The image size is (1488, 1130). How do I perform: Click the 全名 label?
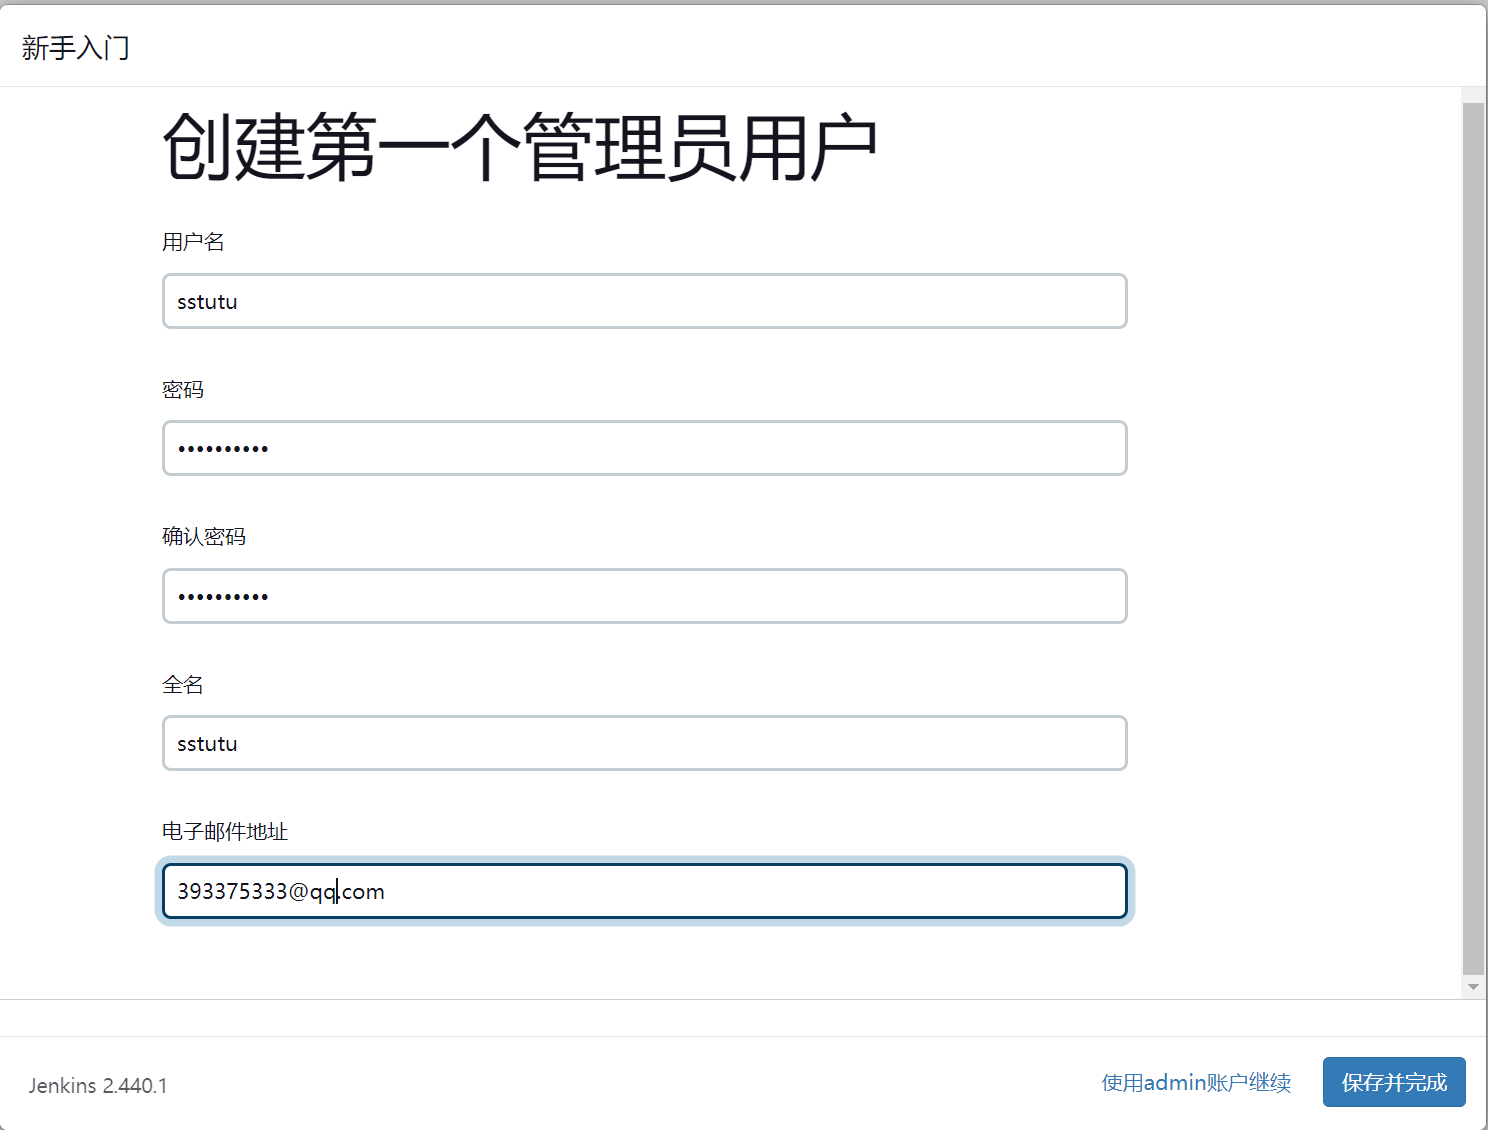tap(183, 685)
